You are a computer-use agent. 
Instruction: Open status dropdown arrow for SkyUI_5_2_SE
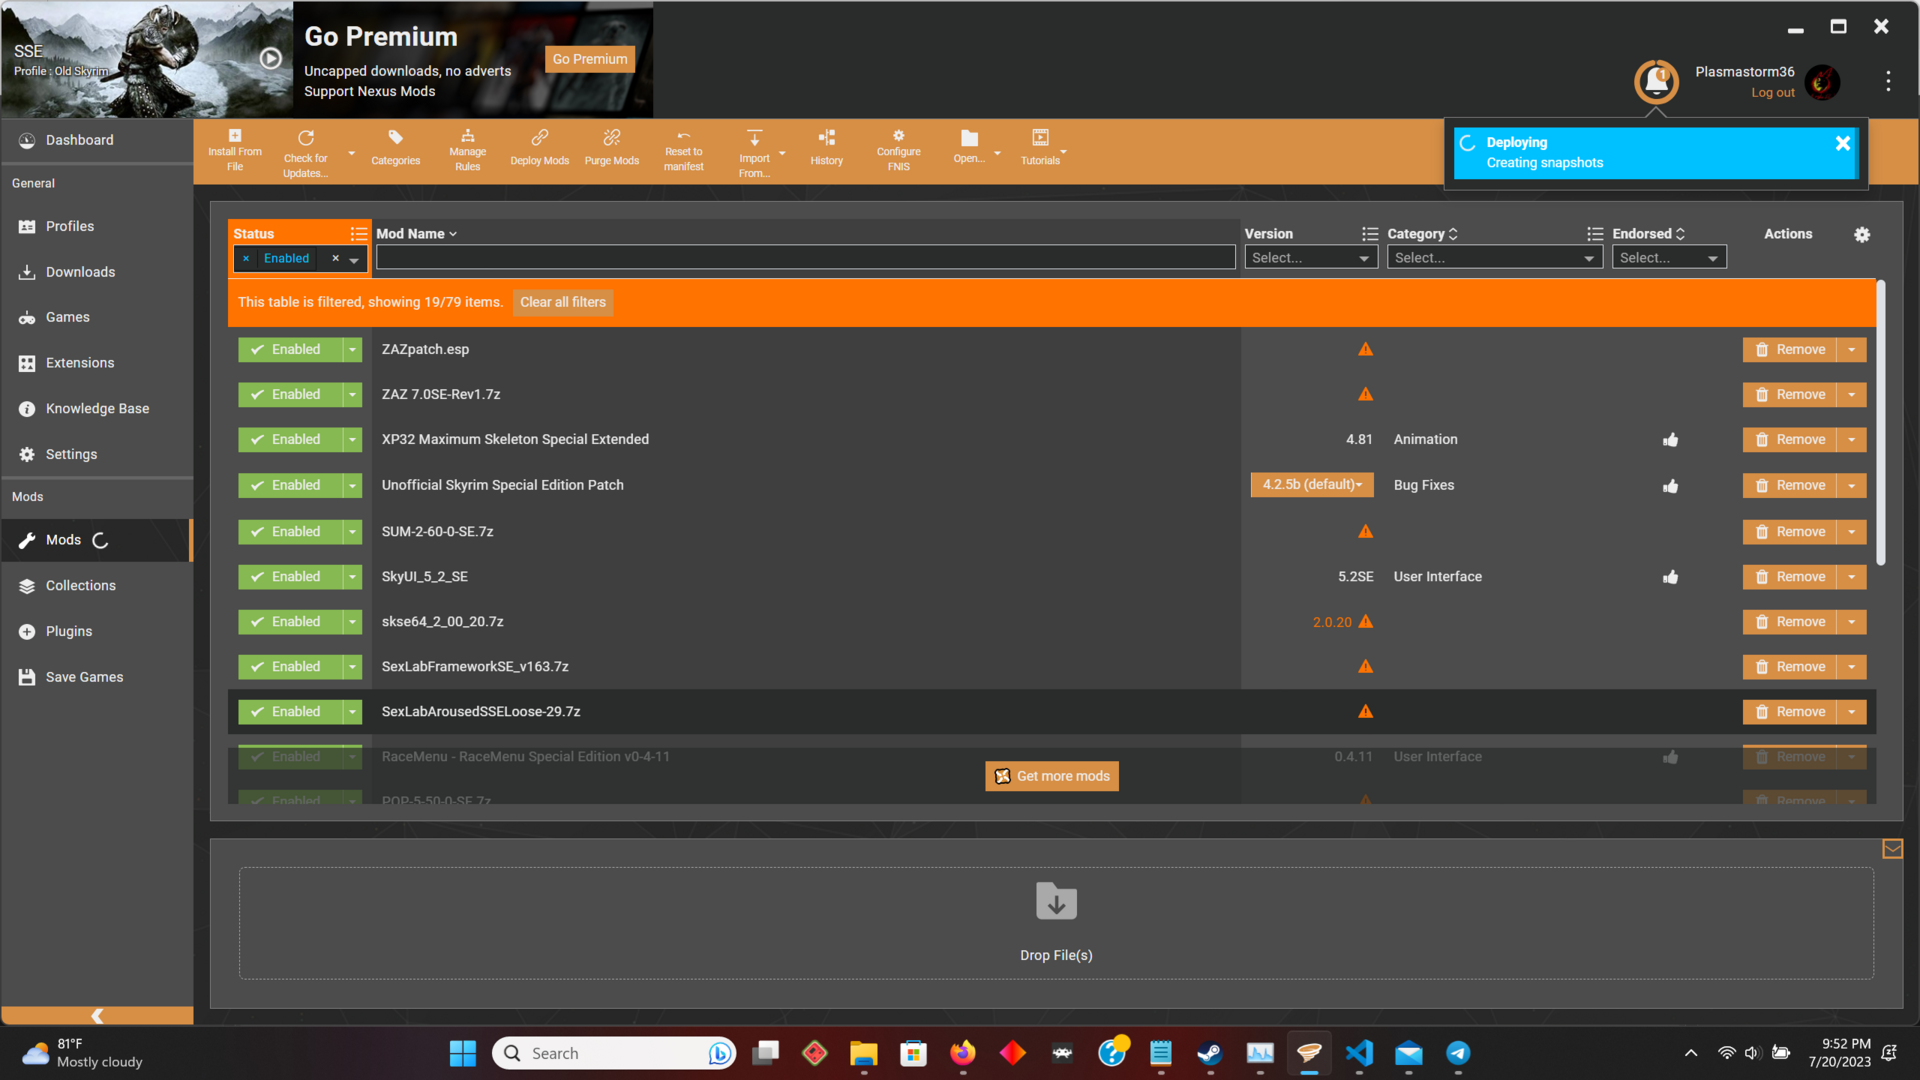click(352, 576)
